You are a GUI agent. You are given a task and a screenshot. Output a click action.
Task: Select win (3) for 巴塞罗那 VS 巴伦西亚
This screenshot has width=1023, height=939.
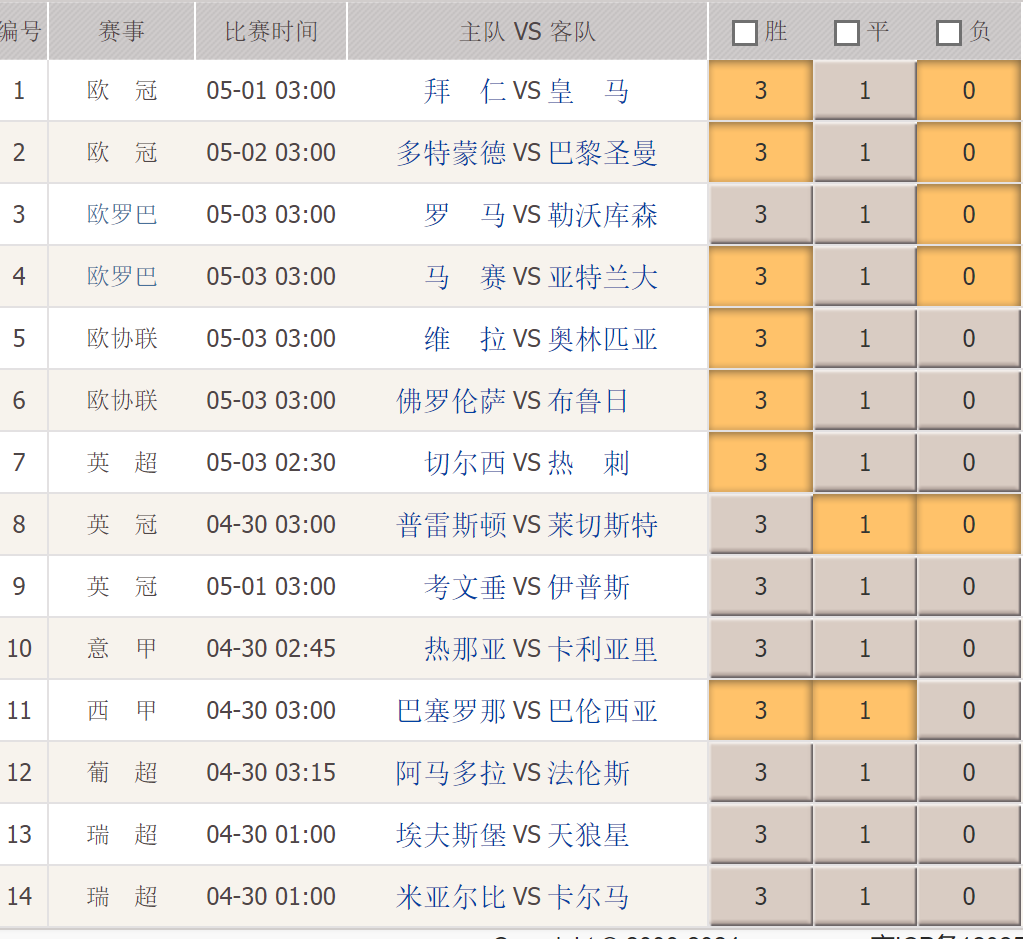(761, 711)
